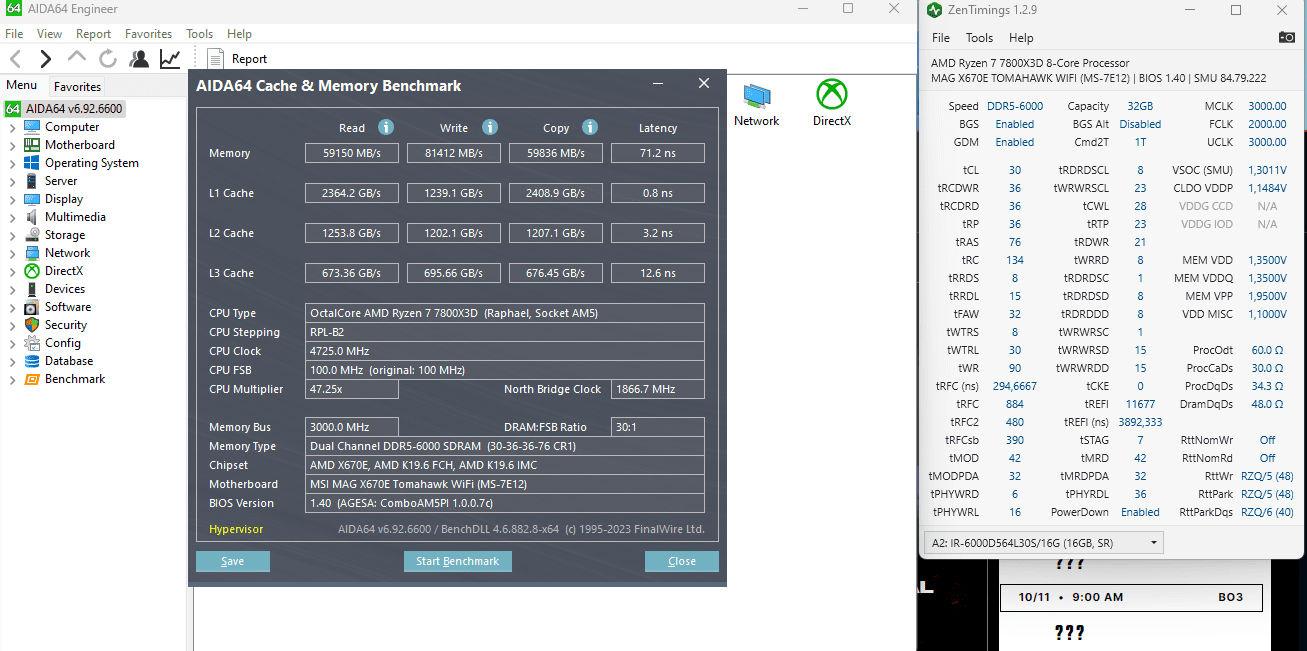Select the Security shield tree icon
The image size is (1307, 651).
31,325
